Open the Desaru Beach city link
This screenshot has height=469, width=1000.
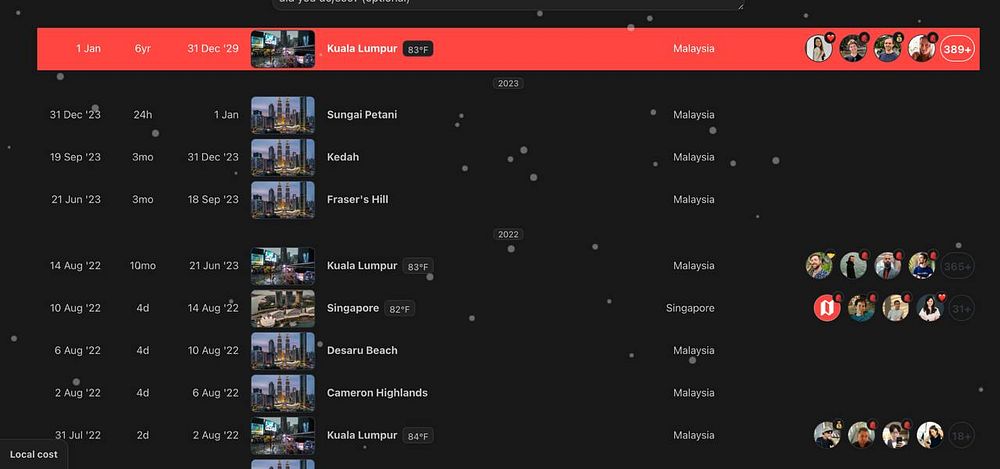tap(362, 350)
